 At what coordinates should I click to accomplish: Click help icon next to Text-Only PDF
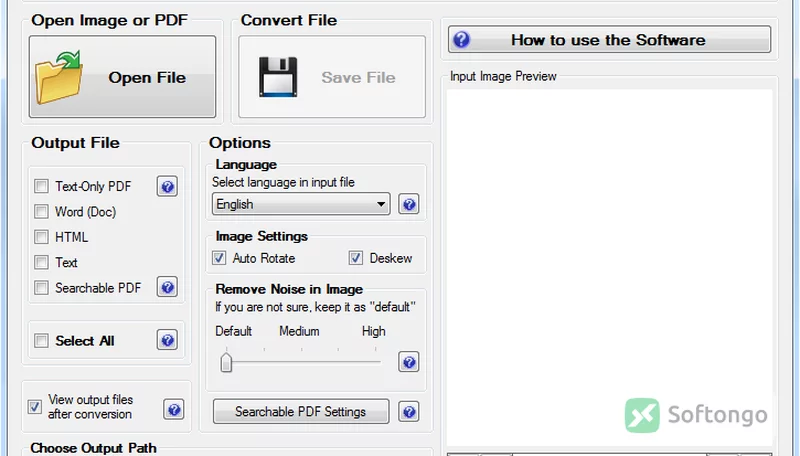point(167,187)
